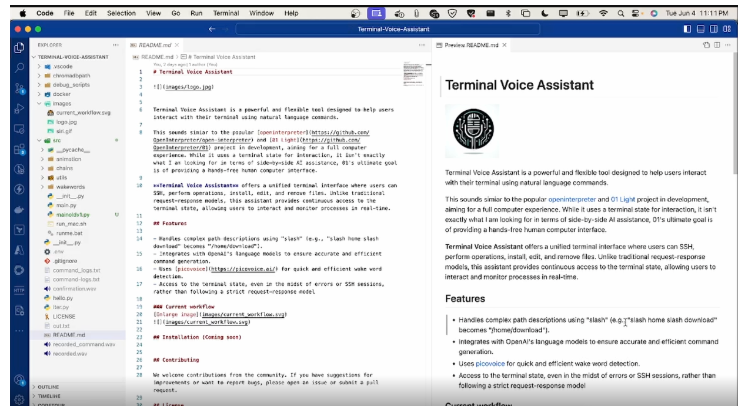Open the Explorer view in activity bar
The image size is (746, 412).
(x=19, y=48)
